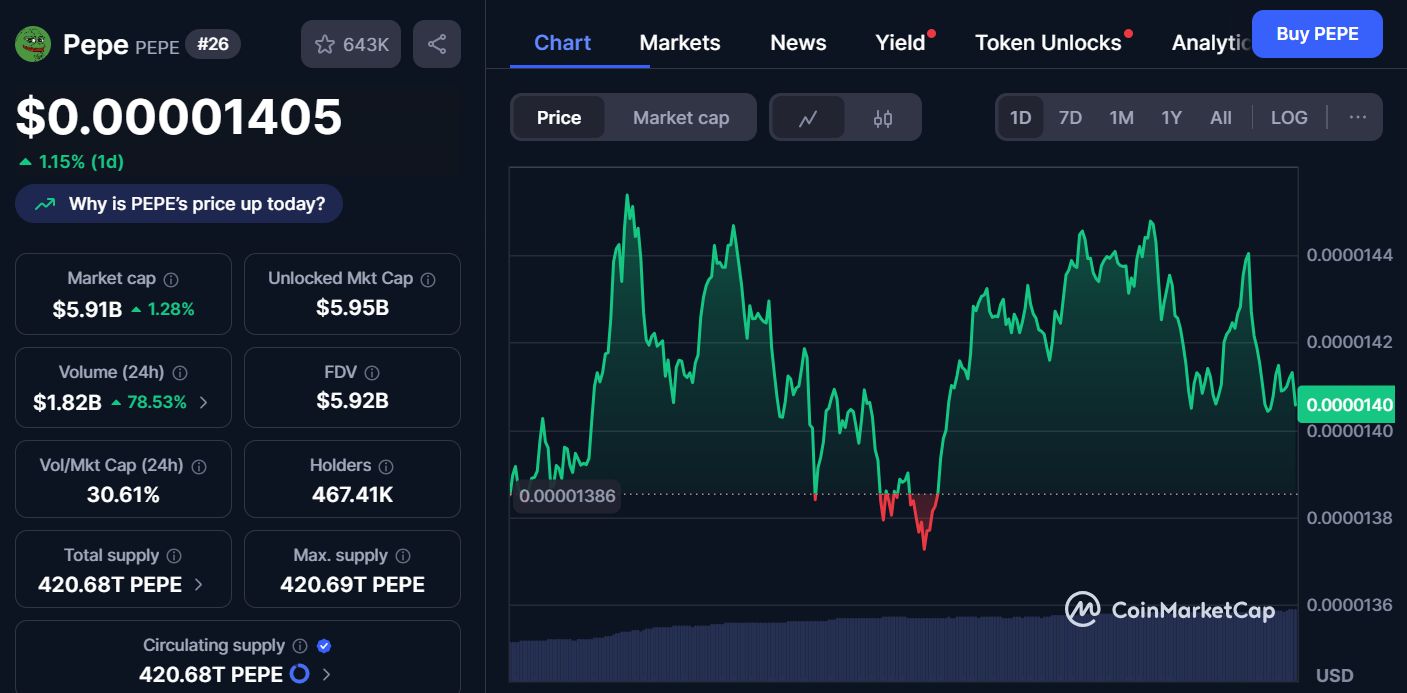Set chart range to 1Y
This screenshot has height=693, width=1407.
tap(1171, 118)
